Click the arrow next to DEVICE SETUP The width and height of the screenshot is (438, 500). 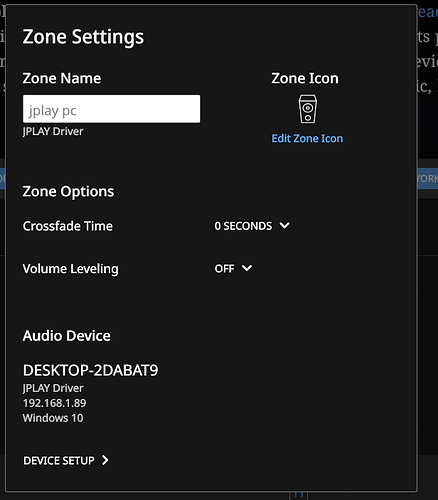point(105,460)
